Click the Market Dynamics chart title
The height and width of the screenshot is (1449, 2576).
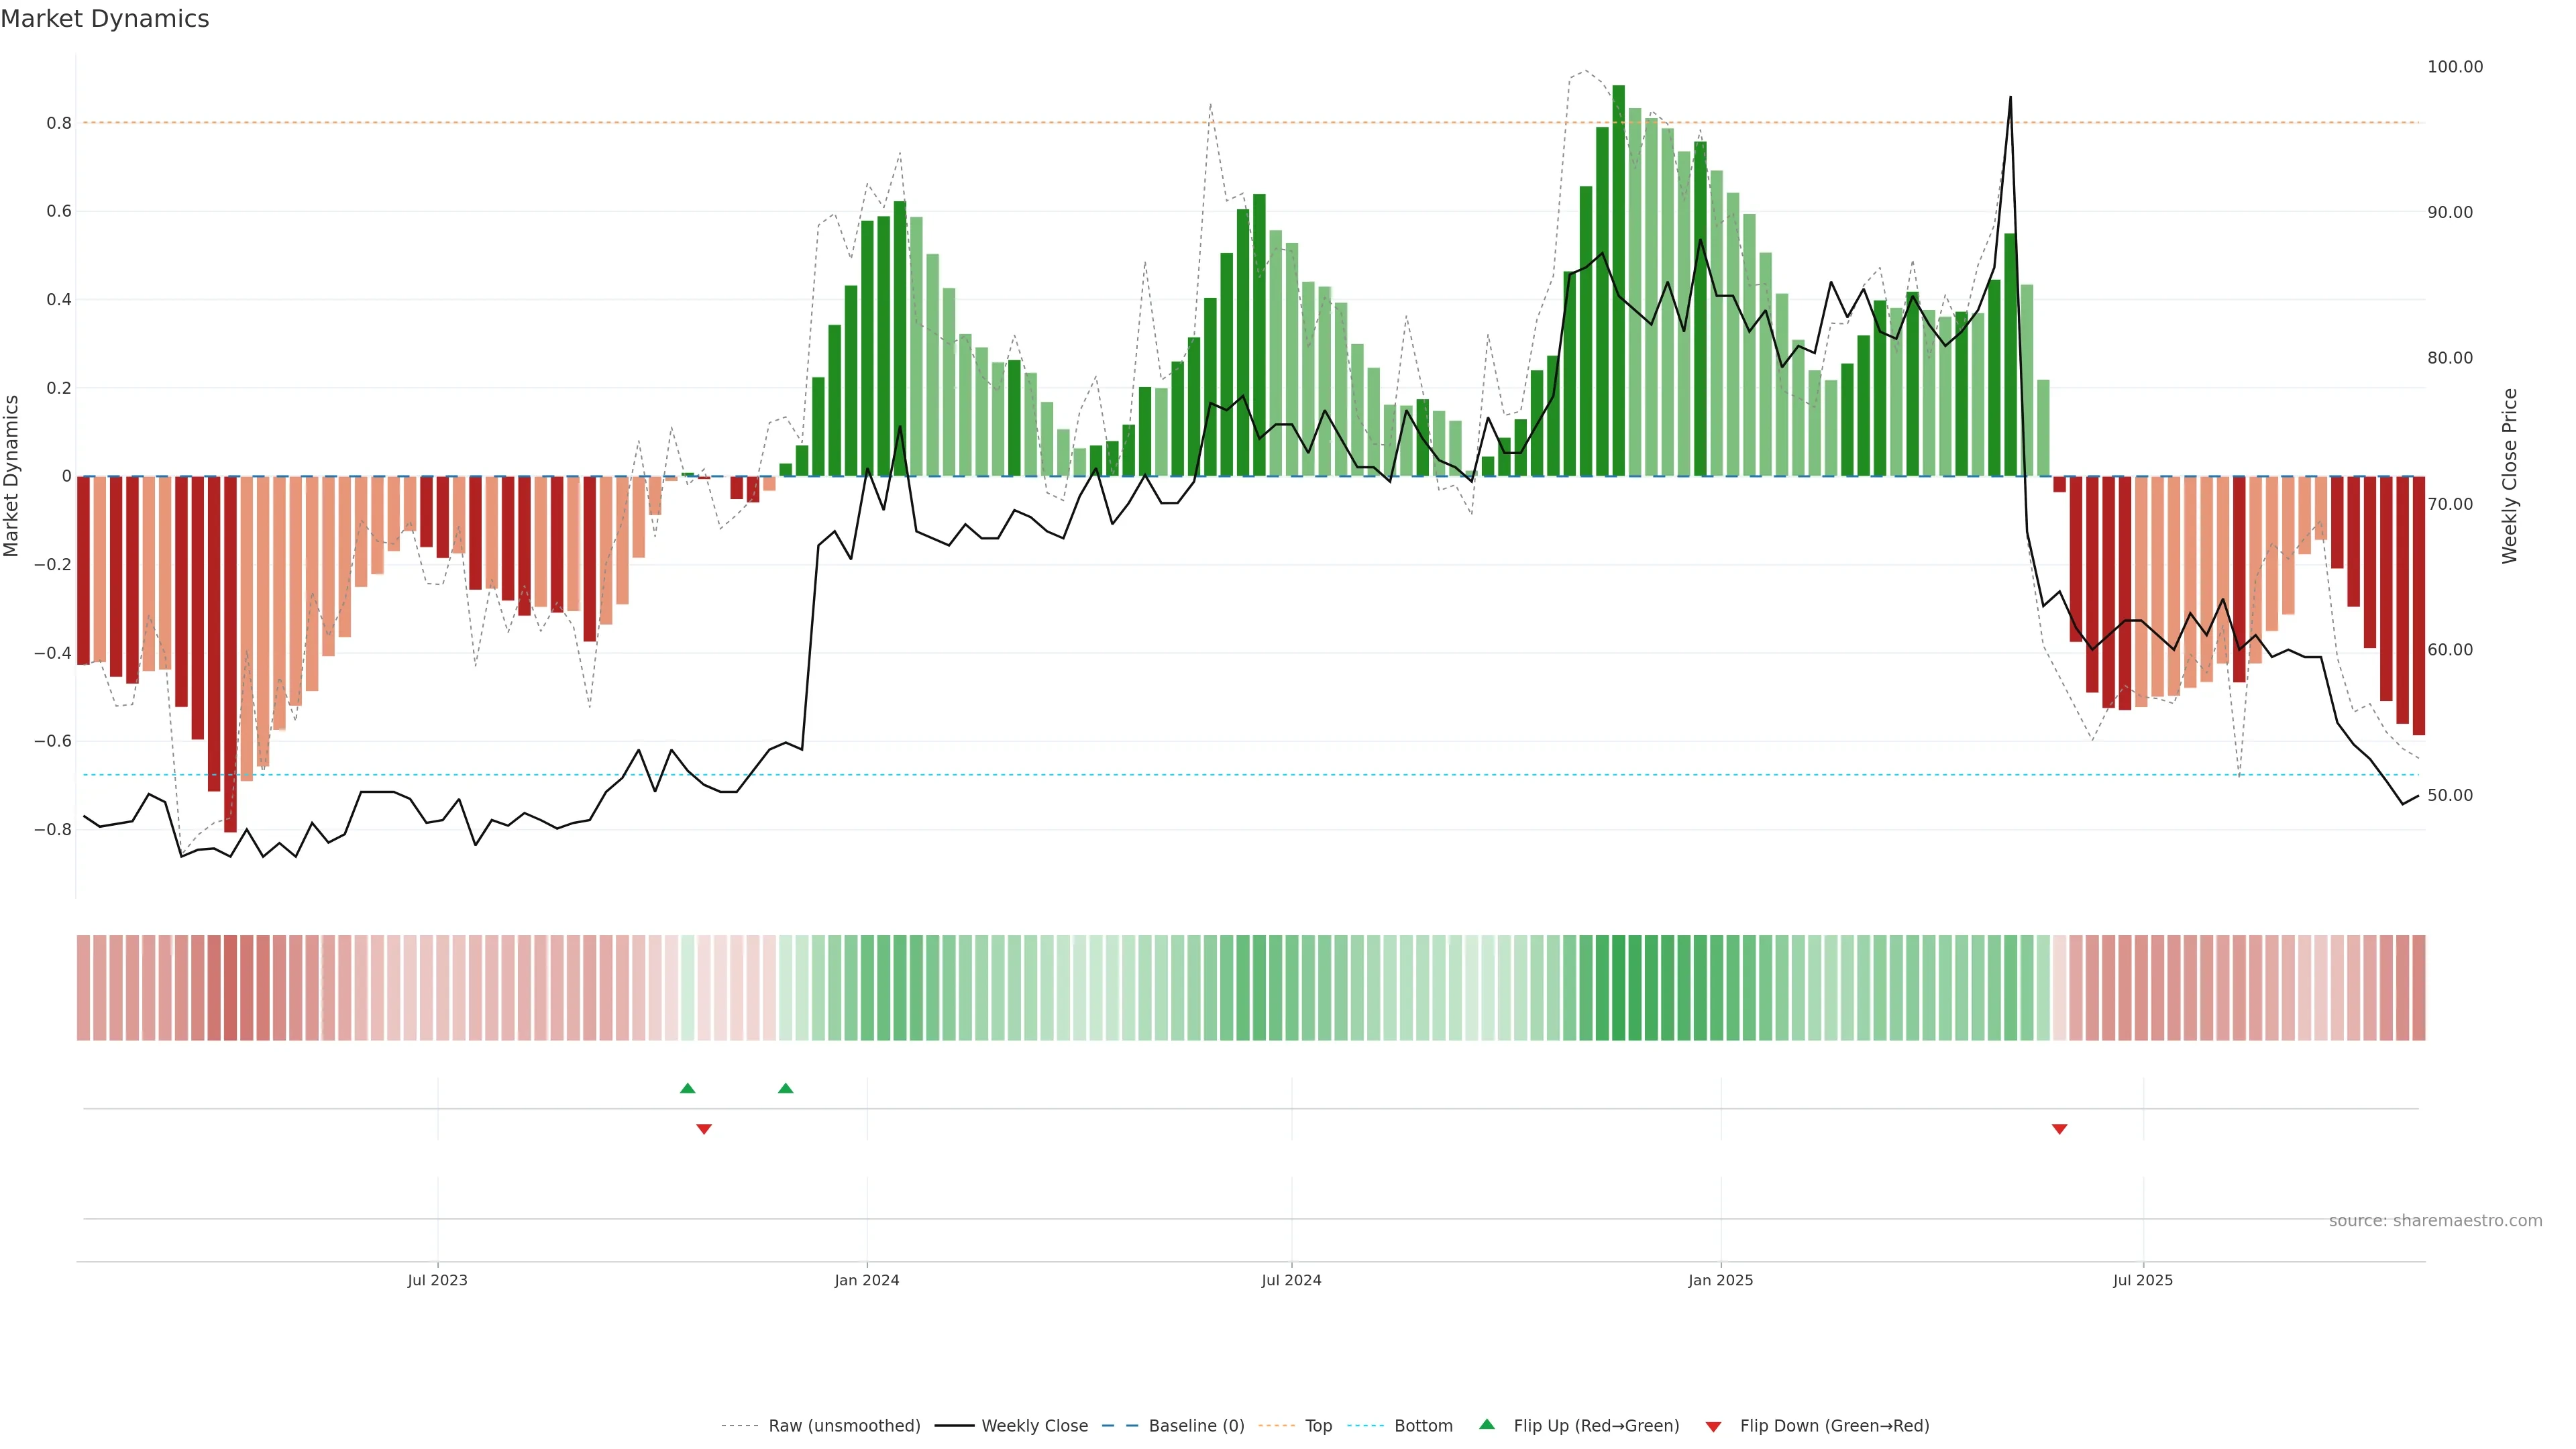point(105,19)
